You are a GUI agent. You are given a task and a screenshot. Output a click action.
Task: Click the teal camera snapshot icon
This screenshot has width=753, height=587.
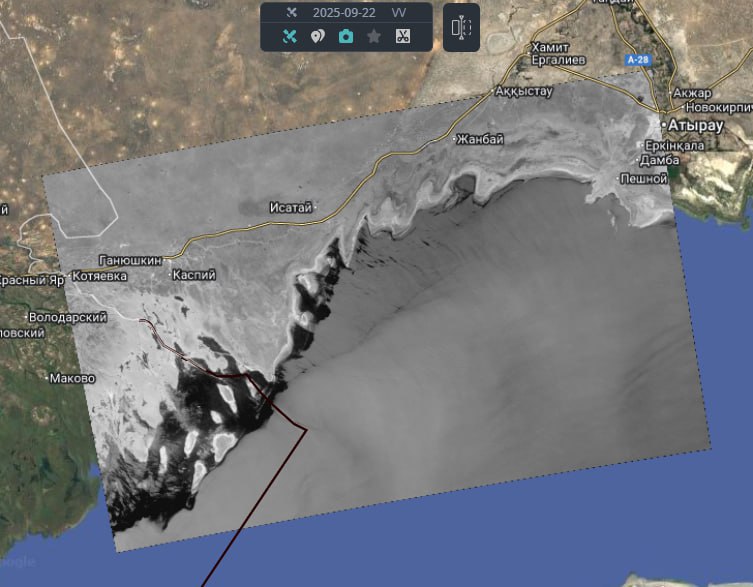pos(346,37)
